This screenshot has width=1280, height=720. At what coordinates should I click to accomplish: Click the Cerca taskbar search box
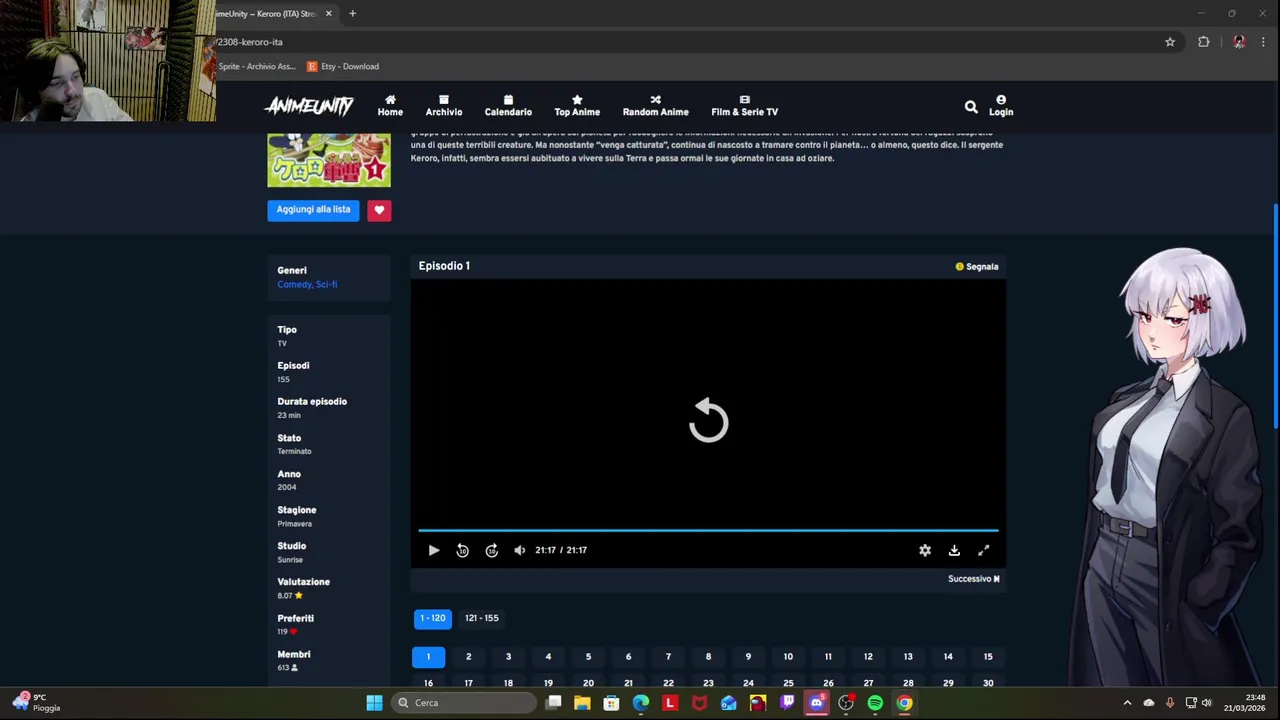[463, 703]
